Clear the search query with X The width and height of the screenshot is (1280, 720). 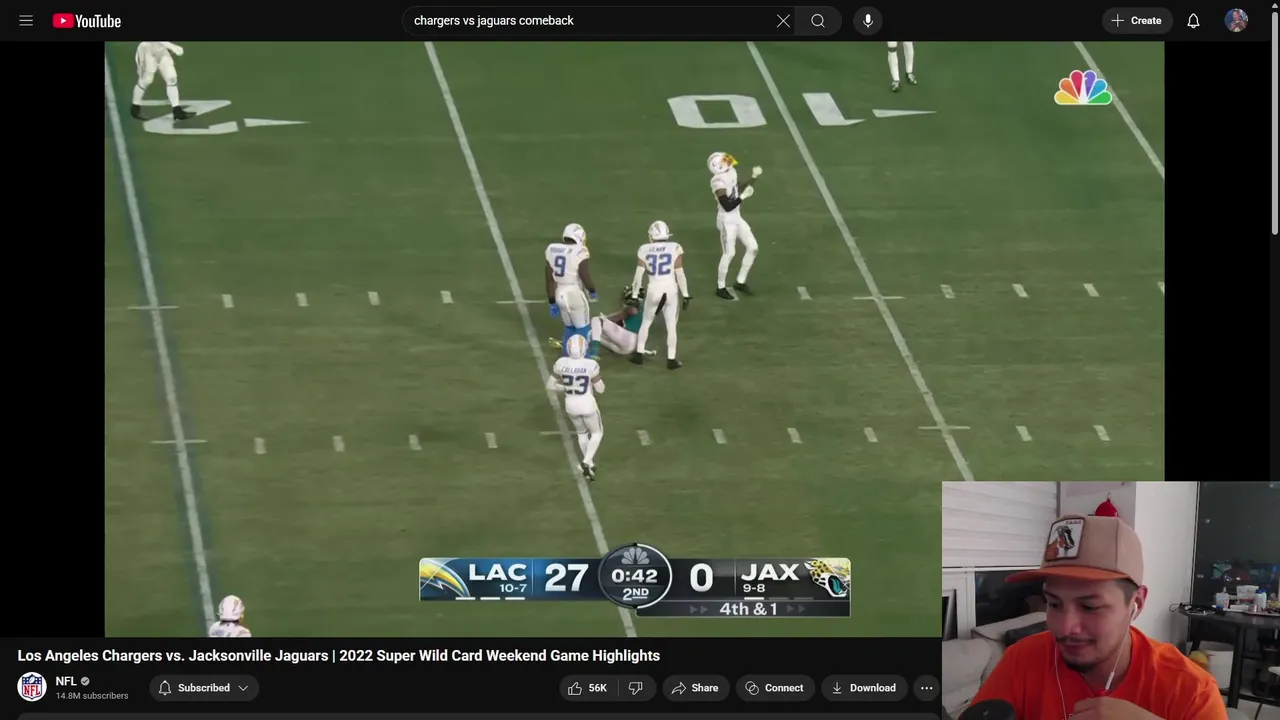click(783, 20)
